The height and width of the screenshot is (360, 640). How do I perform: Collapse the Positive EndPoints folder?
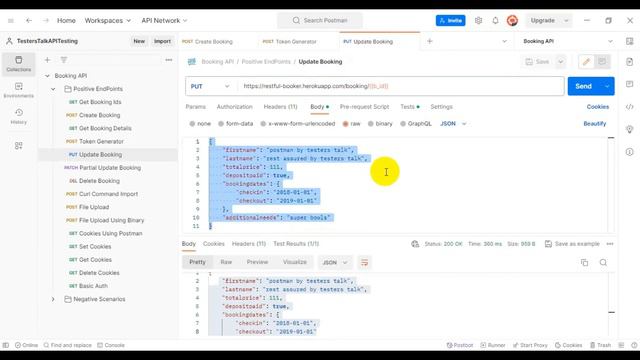click(x=53, y=89)
